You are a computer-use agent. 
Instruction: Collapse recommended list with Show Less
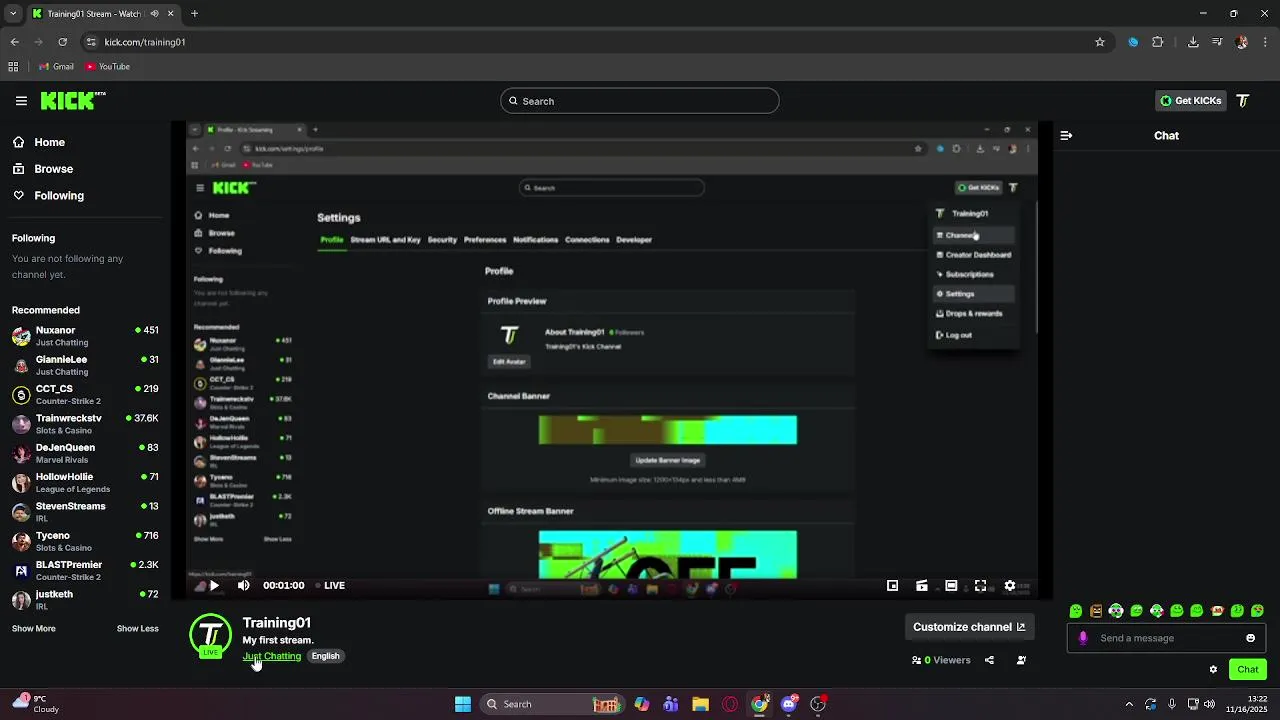pos(138,629)
